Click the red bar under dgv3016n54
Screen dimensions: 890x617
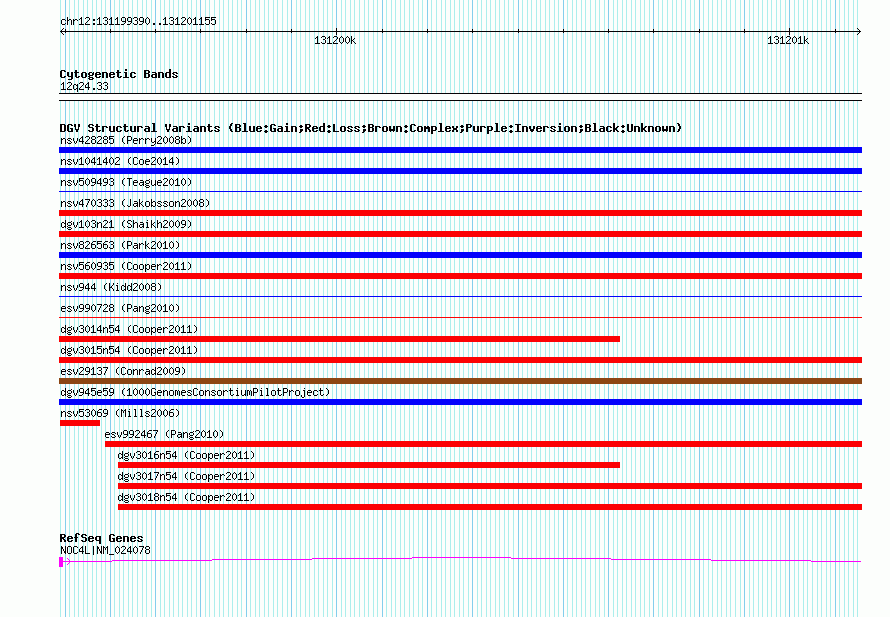coord(369,465)
